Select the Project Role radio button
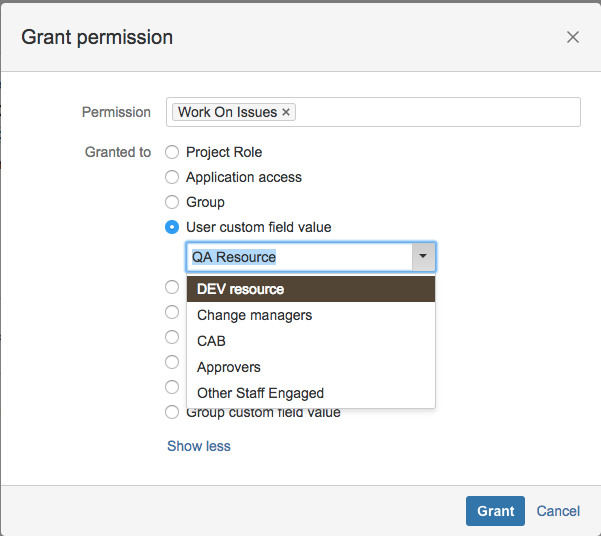Screen dimensions: 601x536 pyautogui.click(x=172, y=152)
